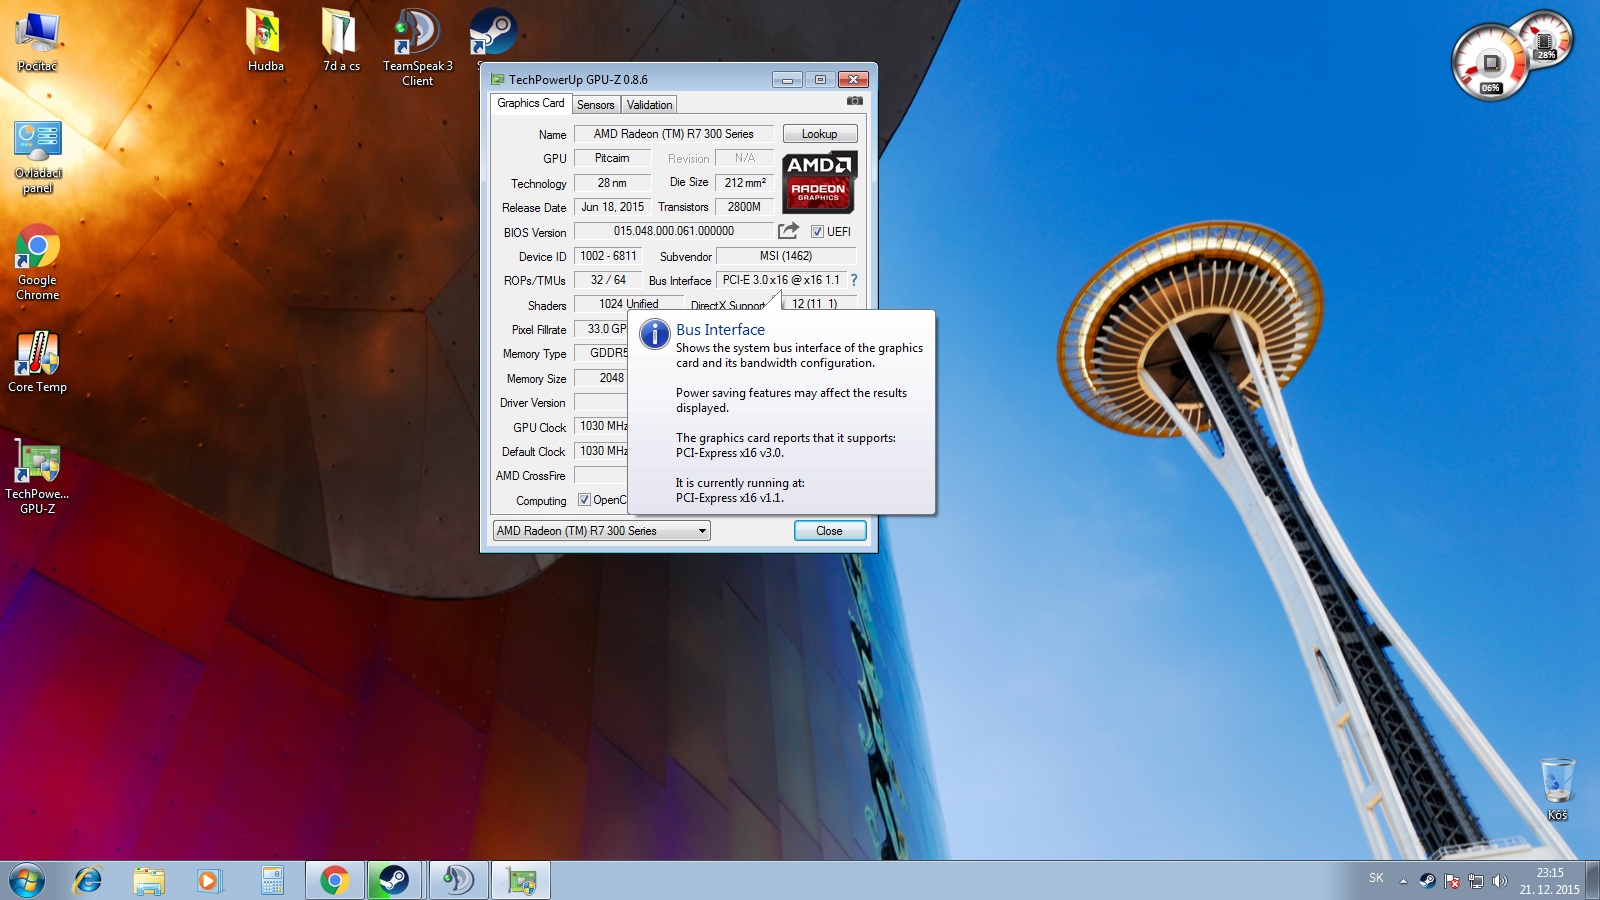The image size is (1600, 900).
Task: Switch to the Validation tab
Action: pos(649,105)
